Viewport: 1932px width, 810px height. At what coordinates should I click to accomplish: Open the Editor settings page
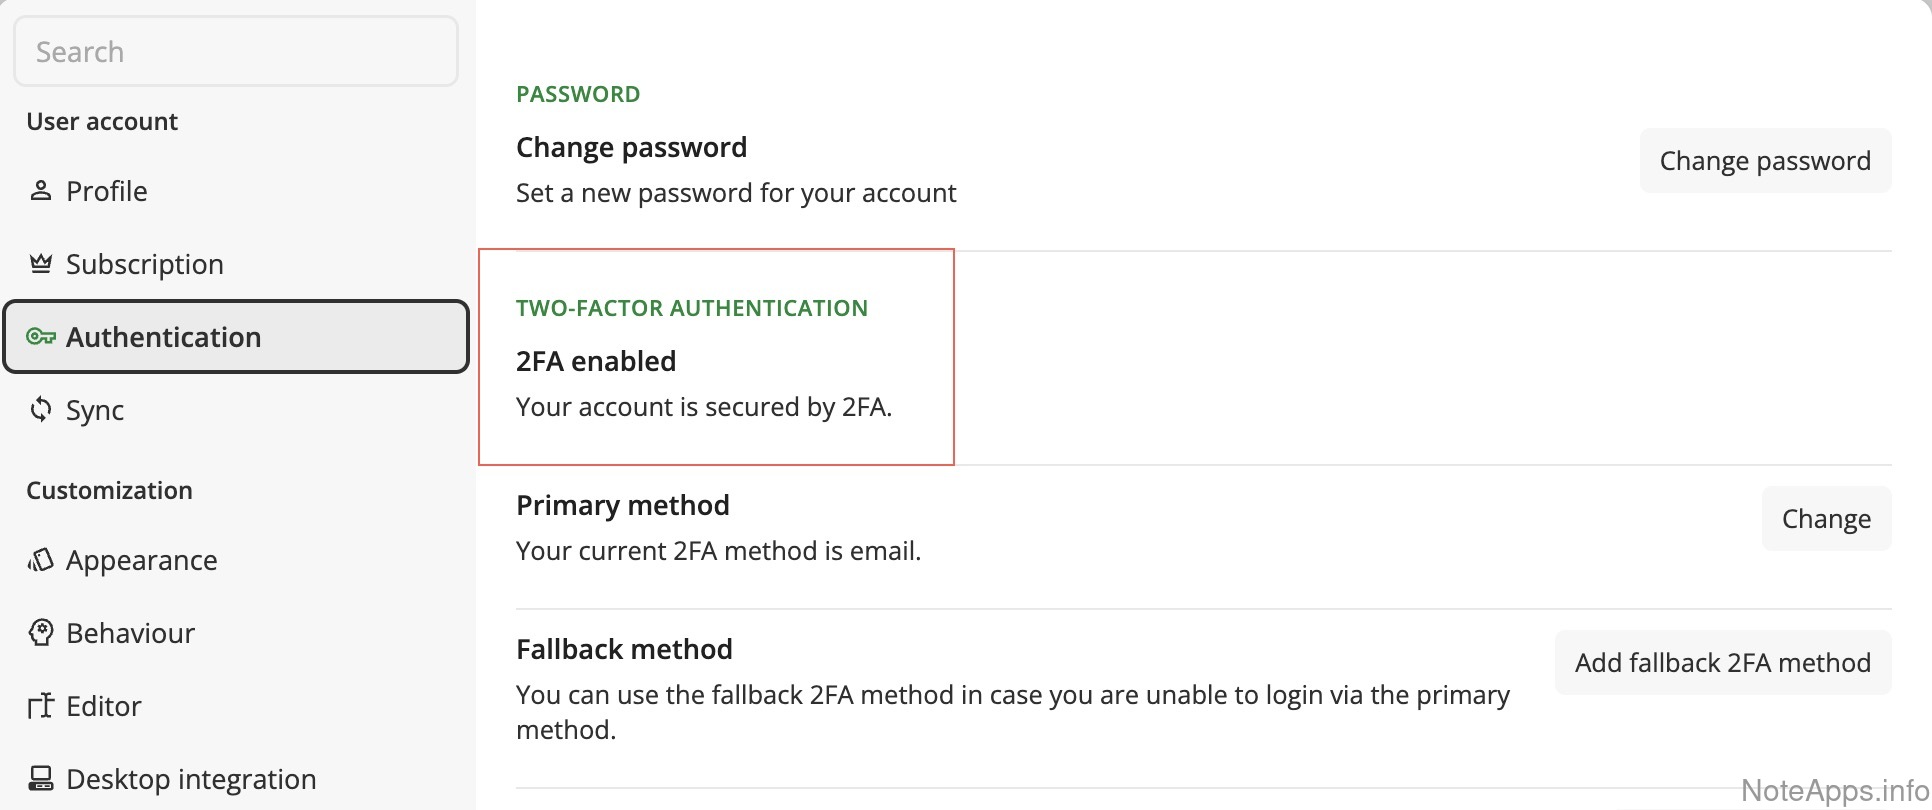[103, 706]
